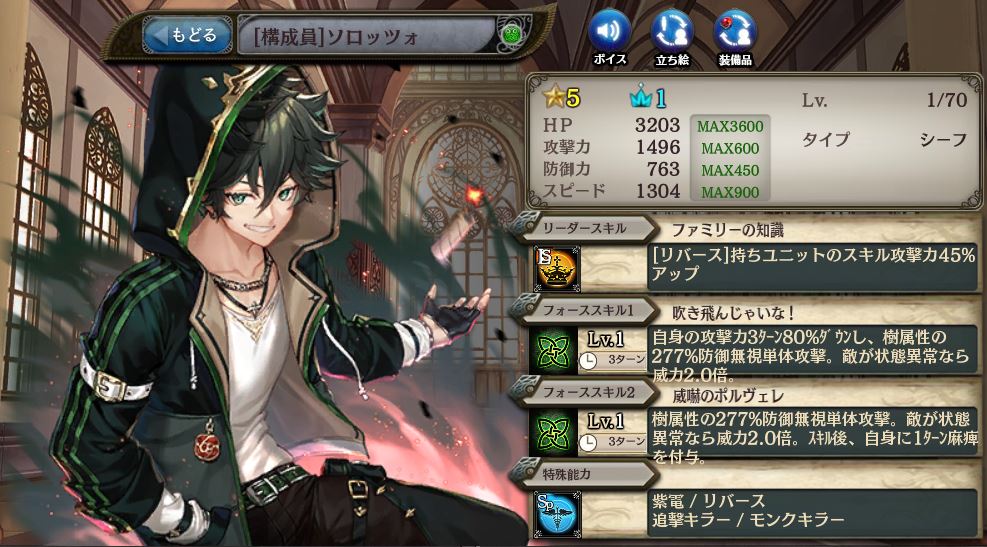Tap the Force Skill 2 green emblem icon
This screenshot has height=547, width=987.
click(x=553, y=432)
